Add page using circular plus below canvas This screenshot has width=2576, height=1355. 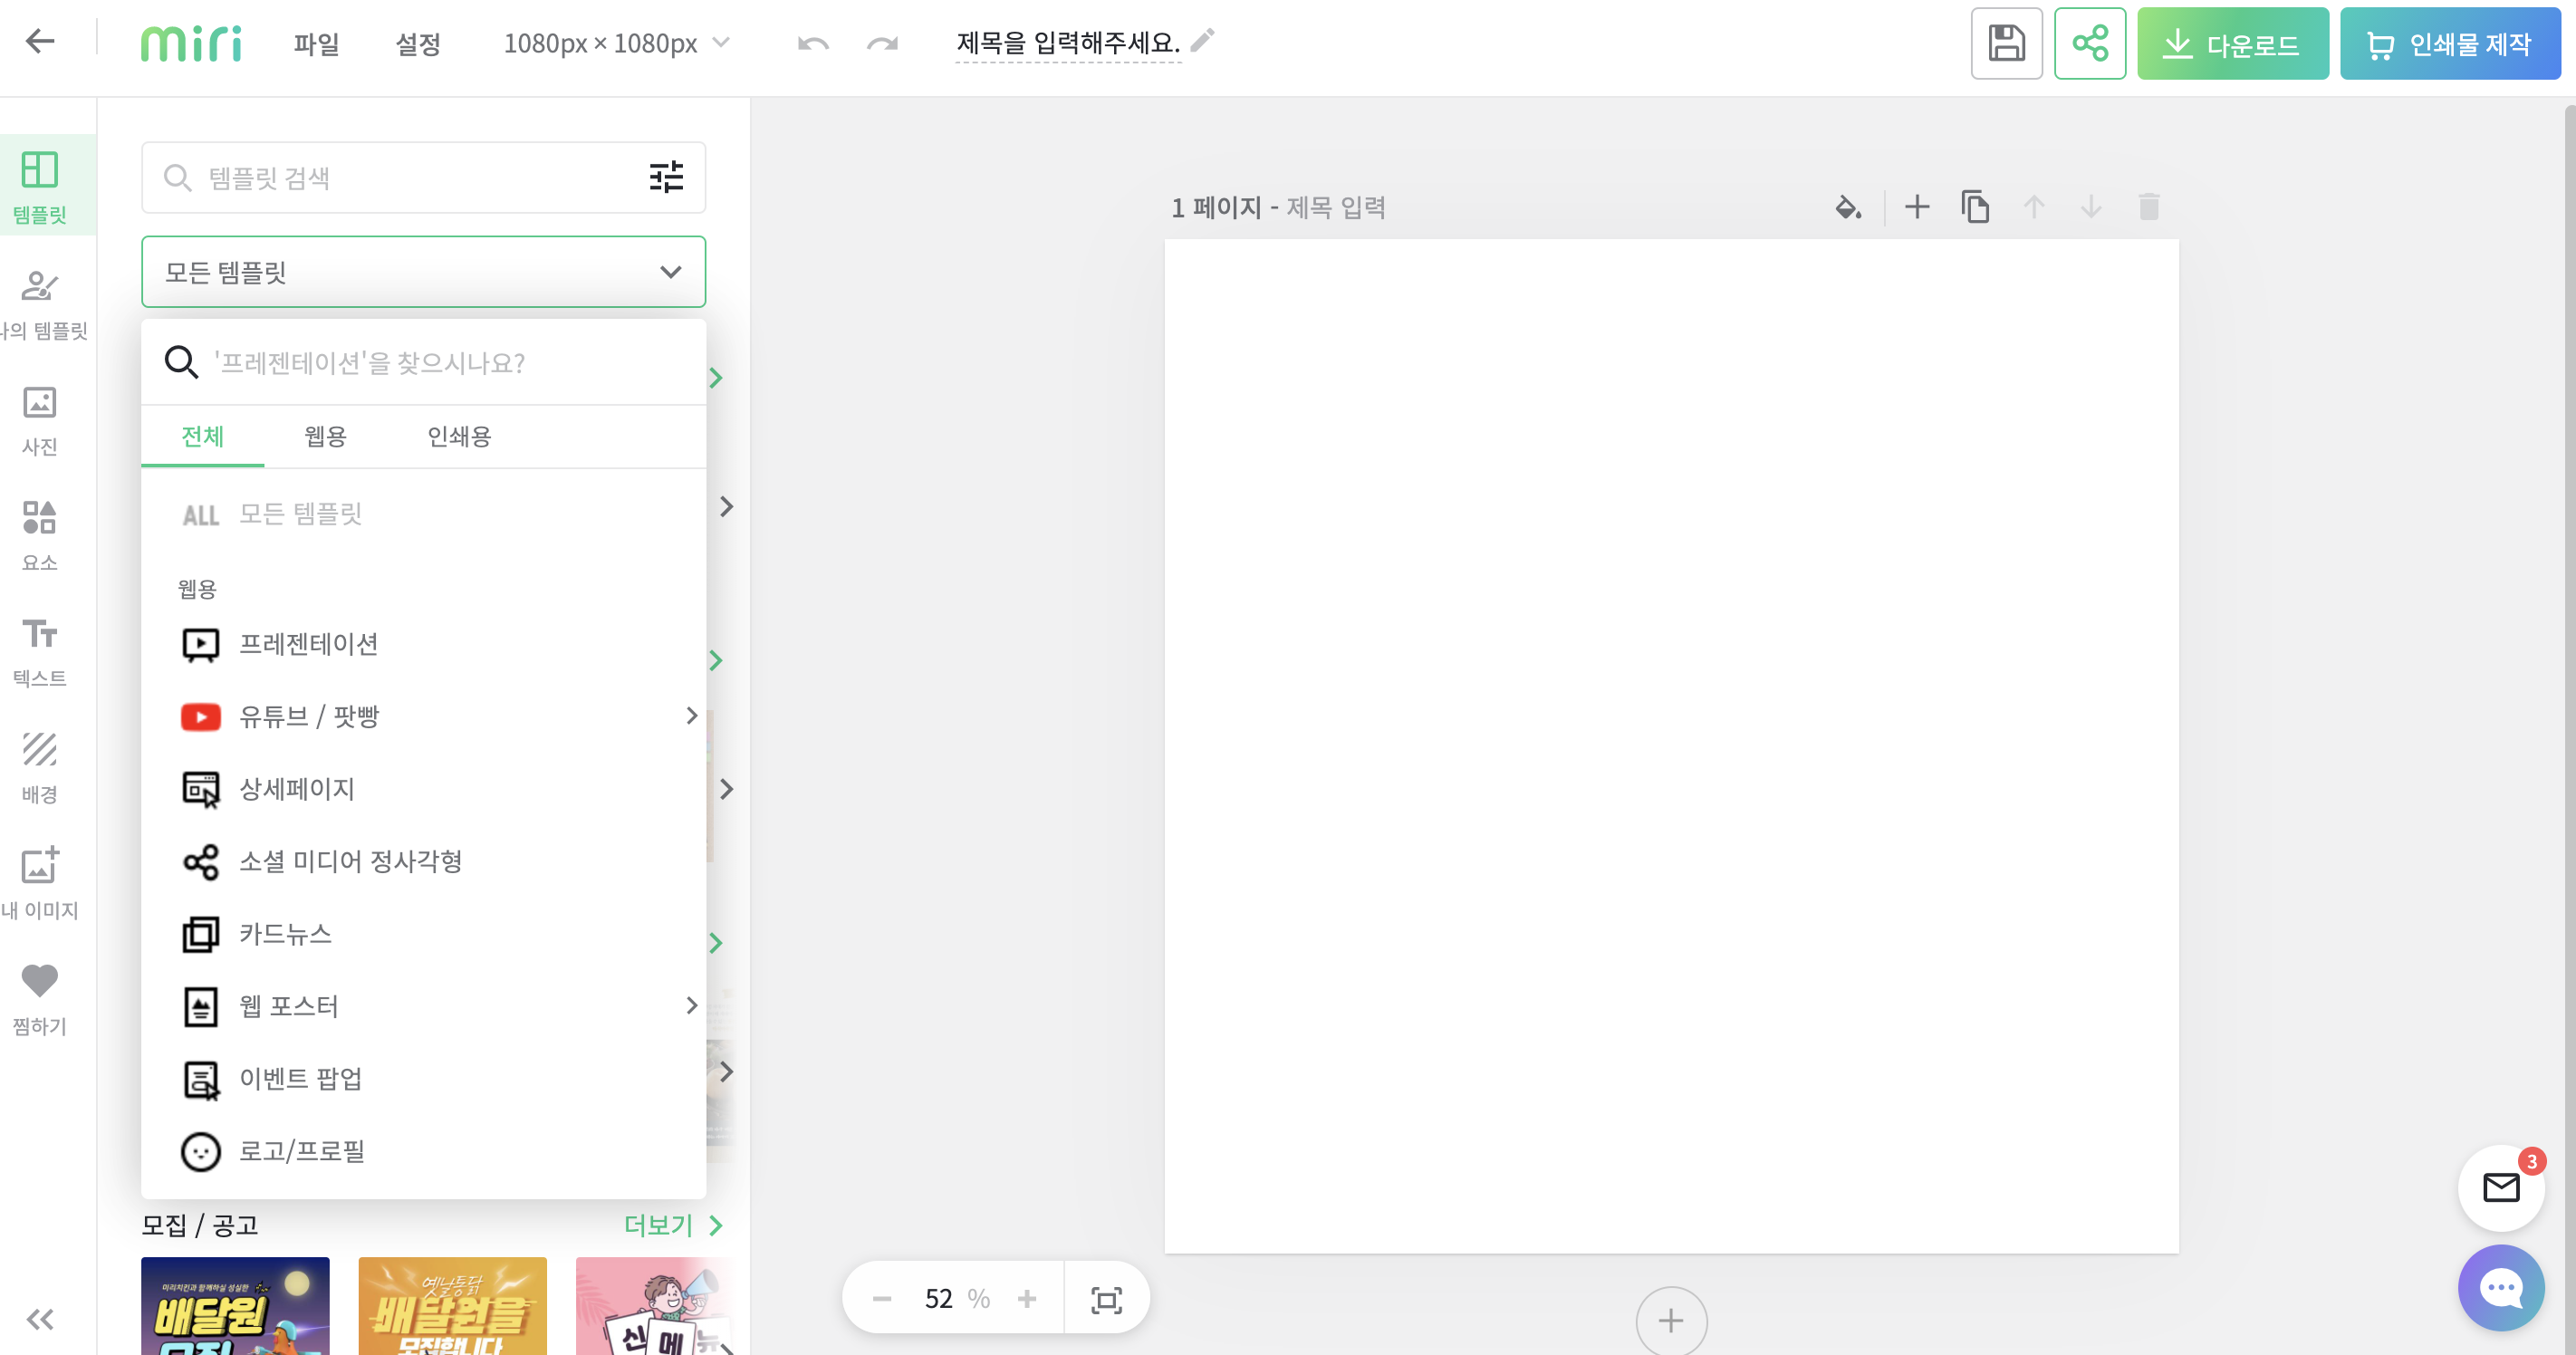pyautogui.click(x=1671, y=1321)
